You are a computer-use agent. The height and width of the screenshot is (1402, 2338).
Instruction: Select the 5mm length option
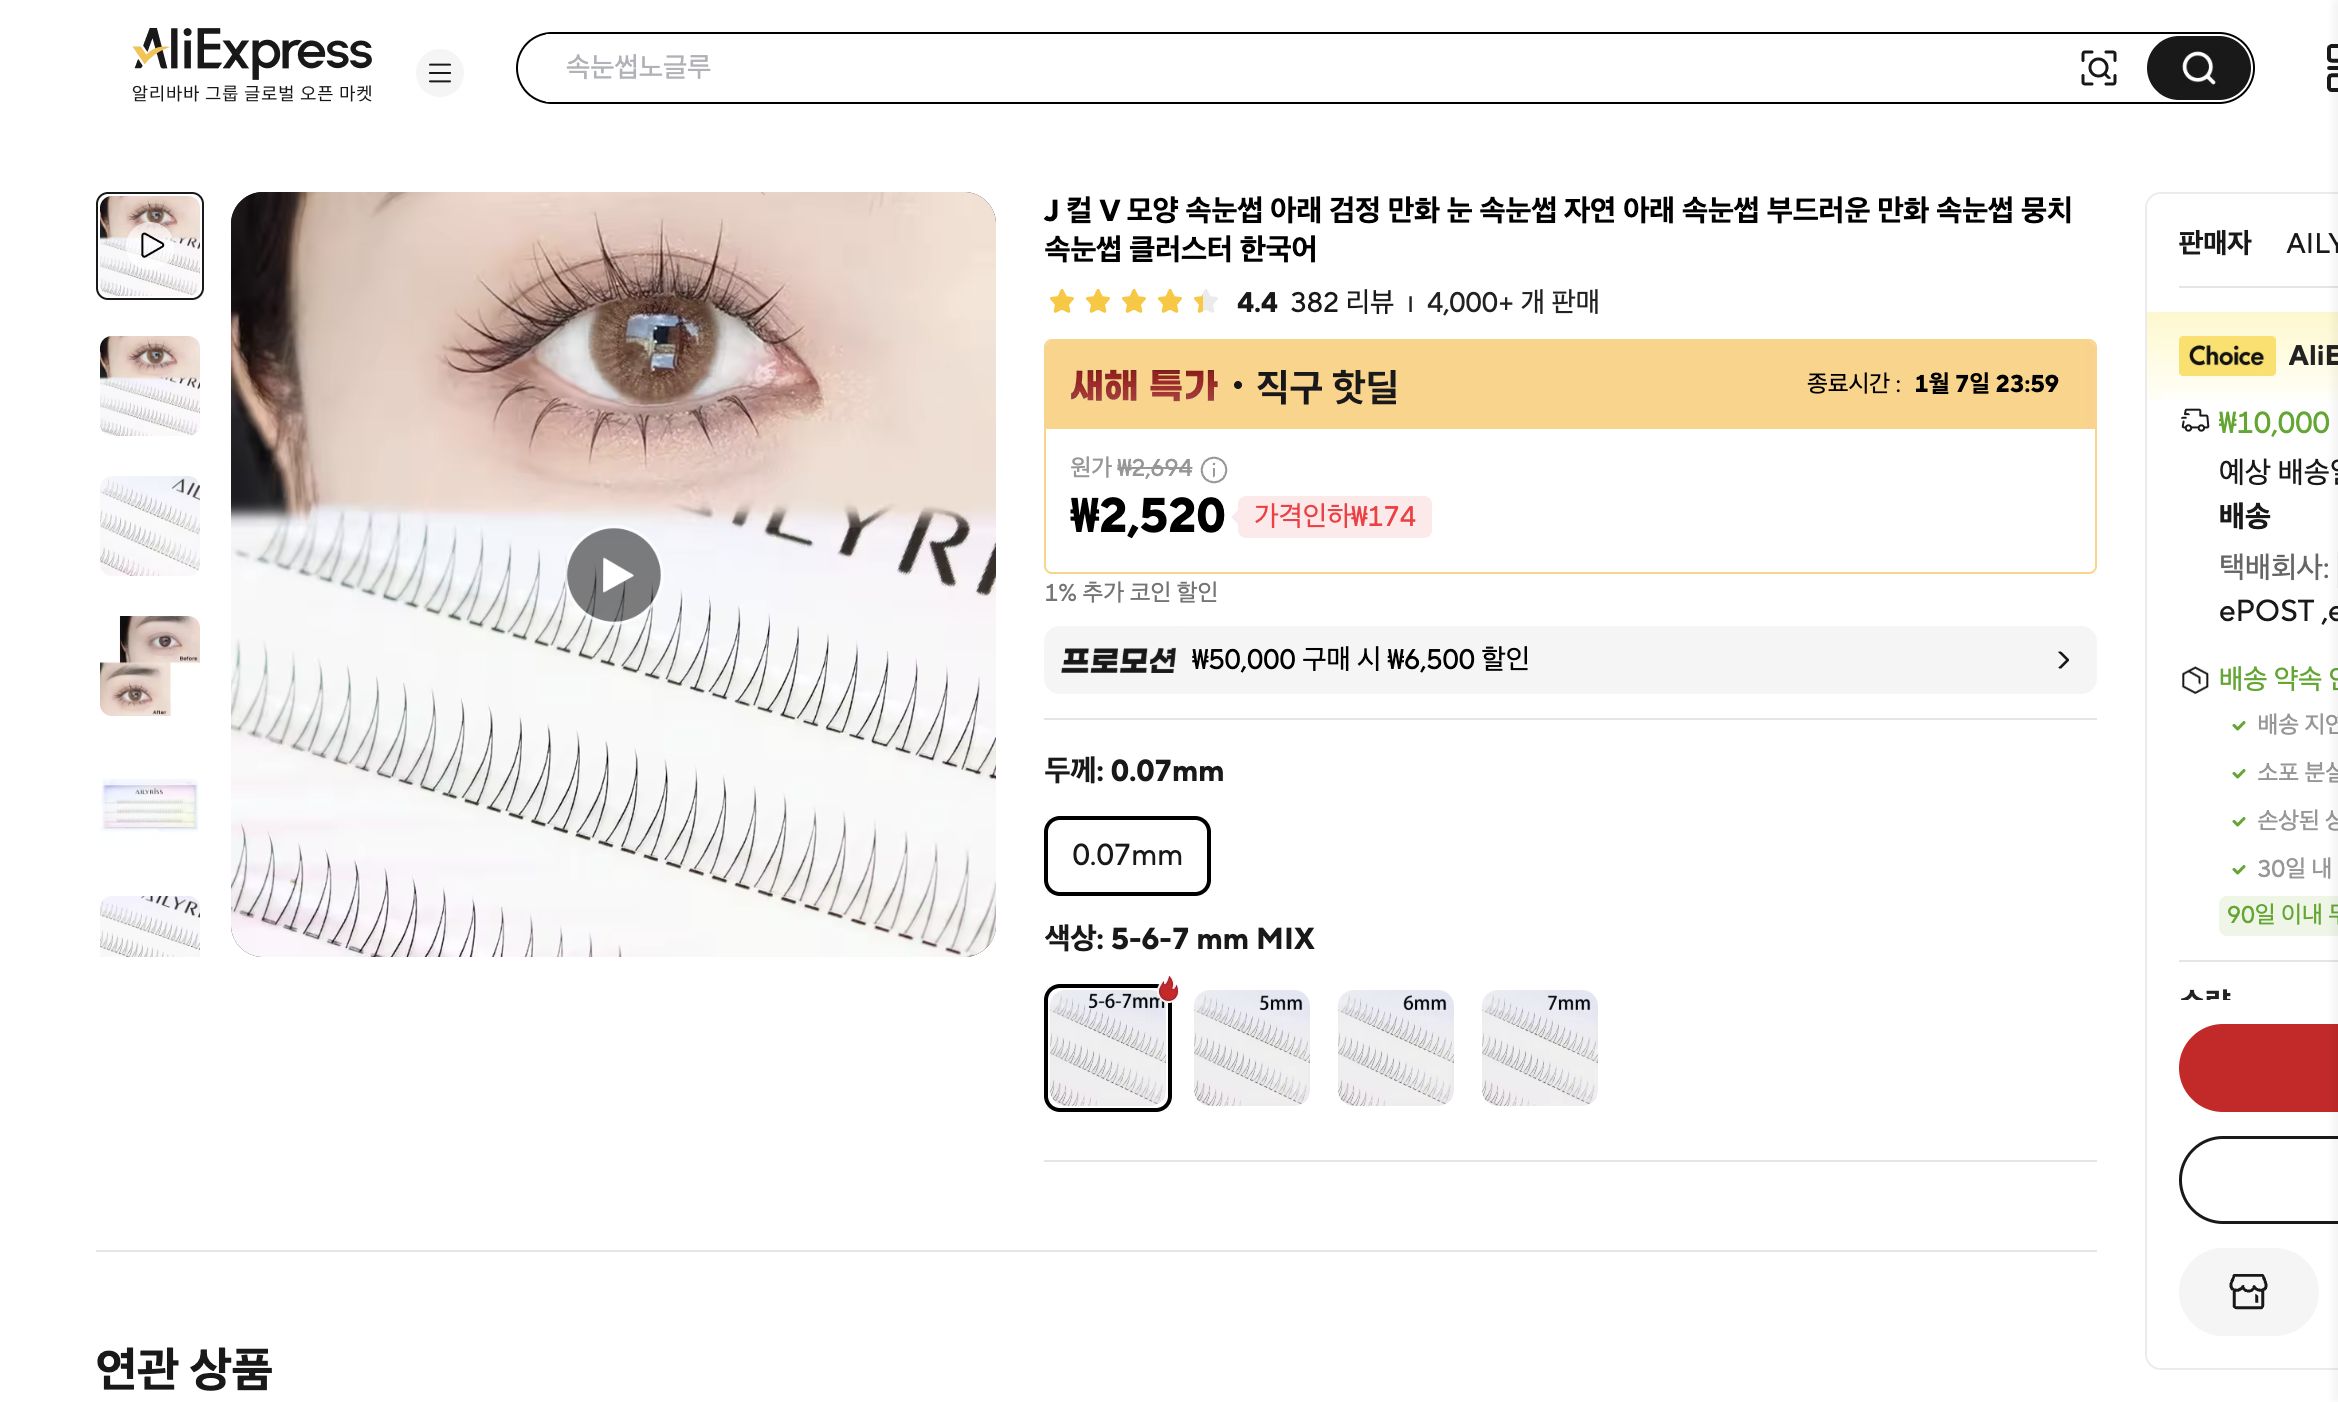click(1251, 1048)
